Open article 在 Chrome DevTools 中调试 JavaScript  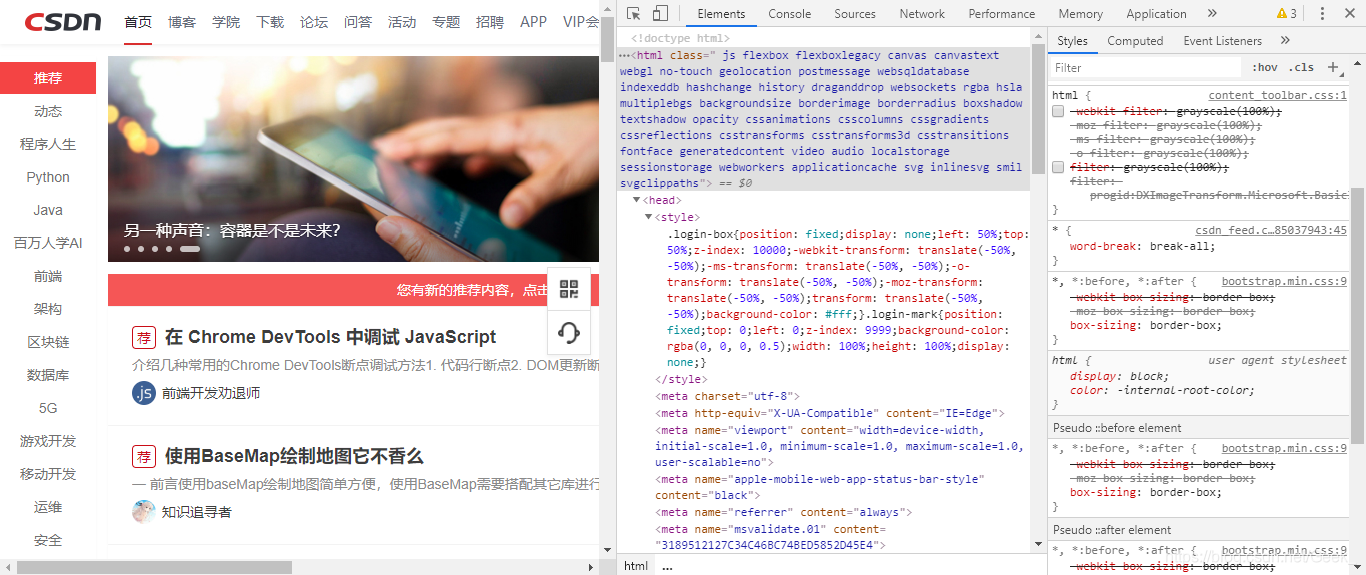coord(331,337)
